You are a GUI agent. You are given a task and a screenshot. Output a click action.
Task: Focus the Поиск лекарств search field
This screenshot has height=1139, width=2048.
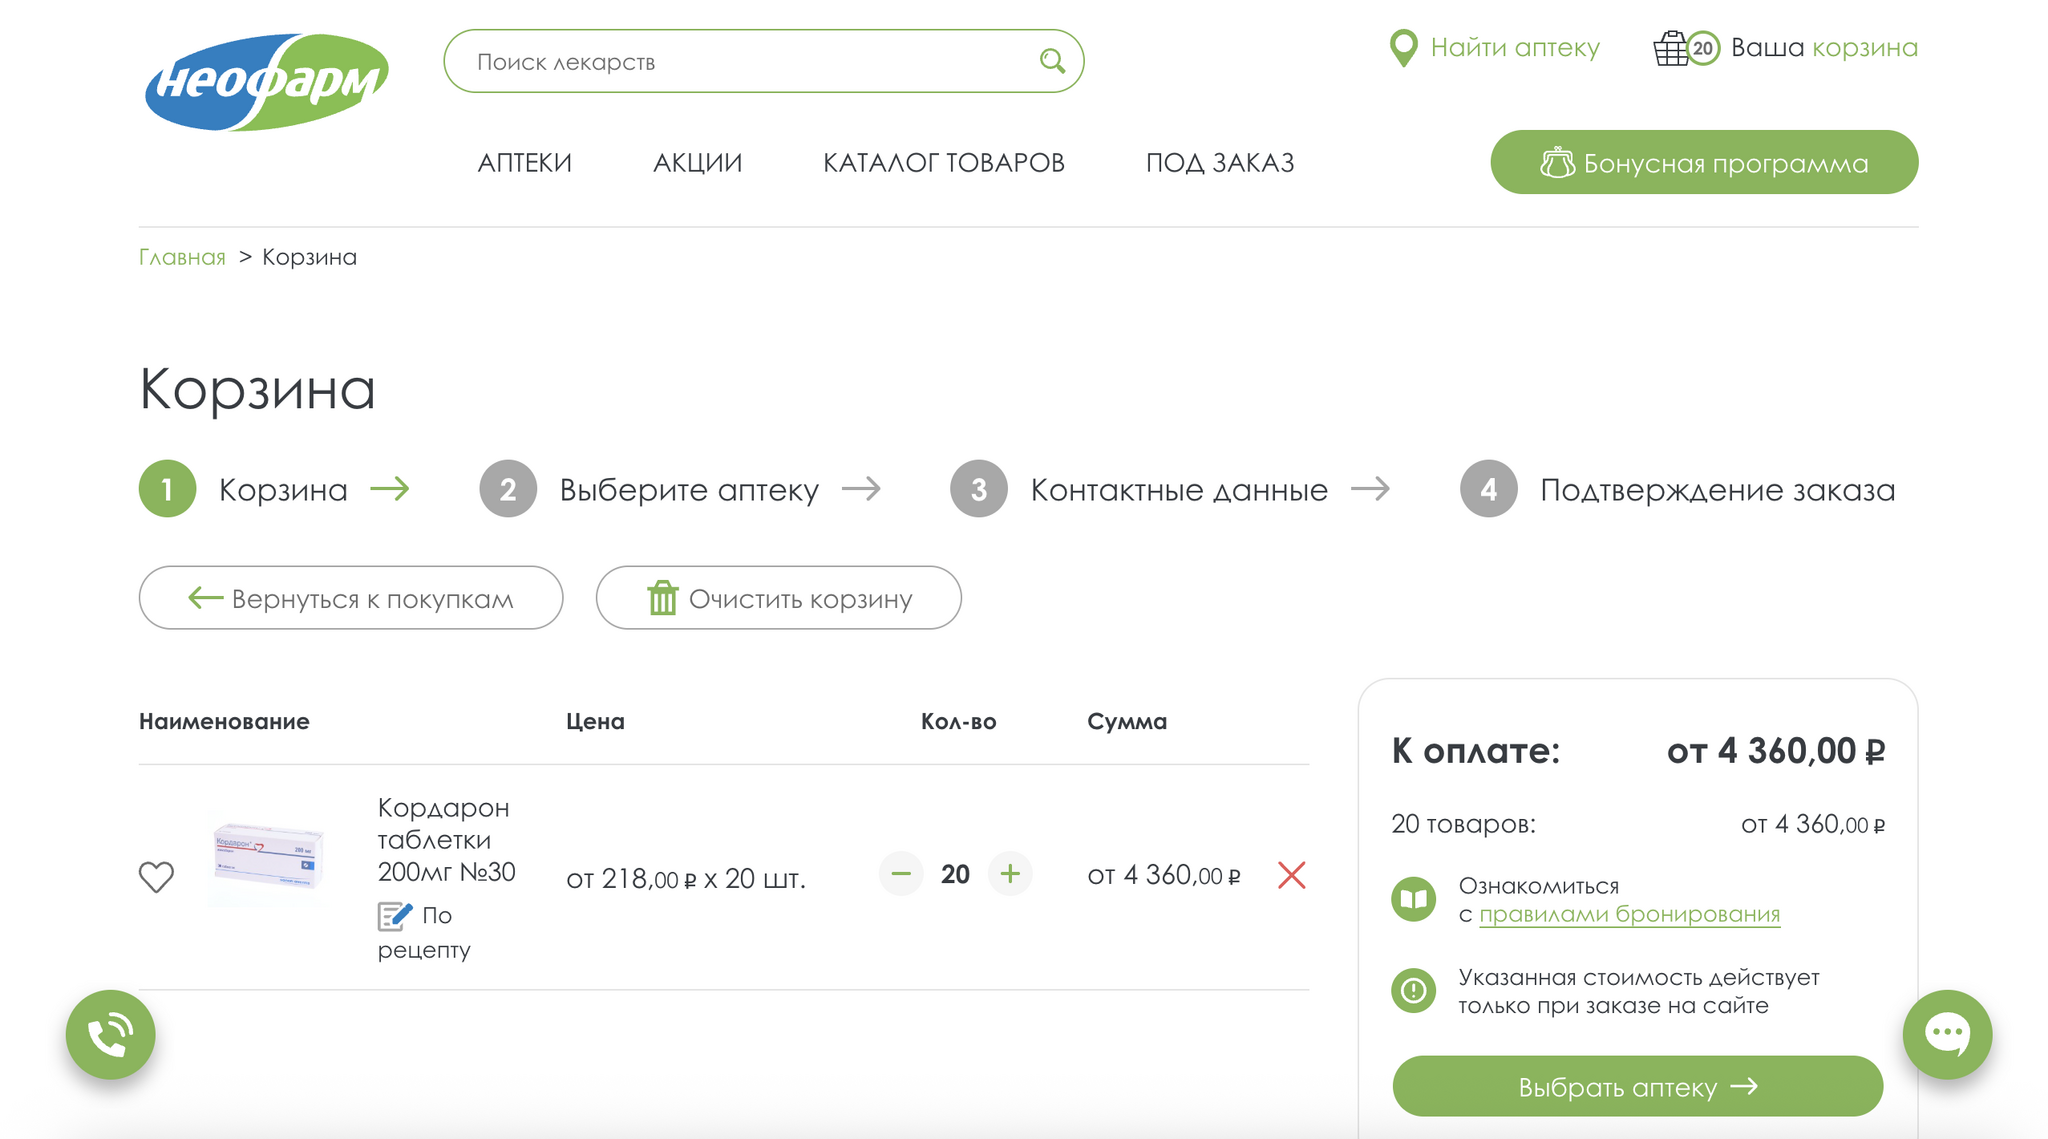click(x=740, y=62)
